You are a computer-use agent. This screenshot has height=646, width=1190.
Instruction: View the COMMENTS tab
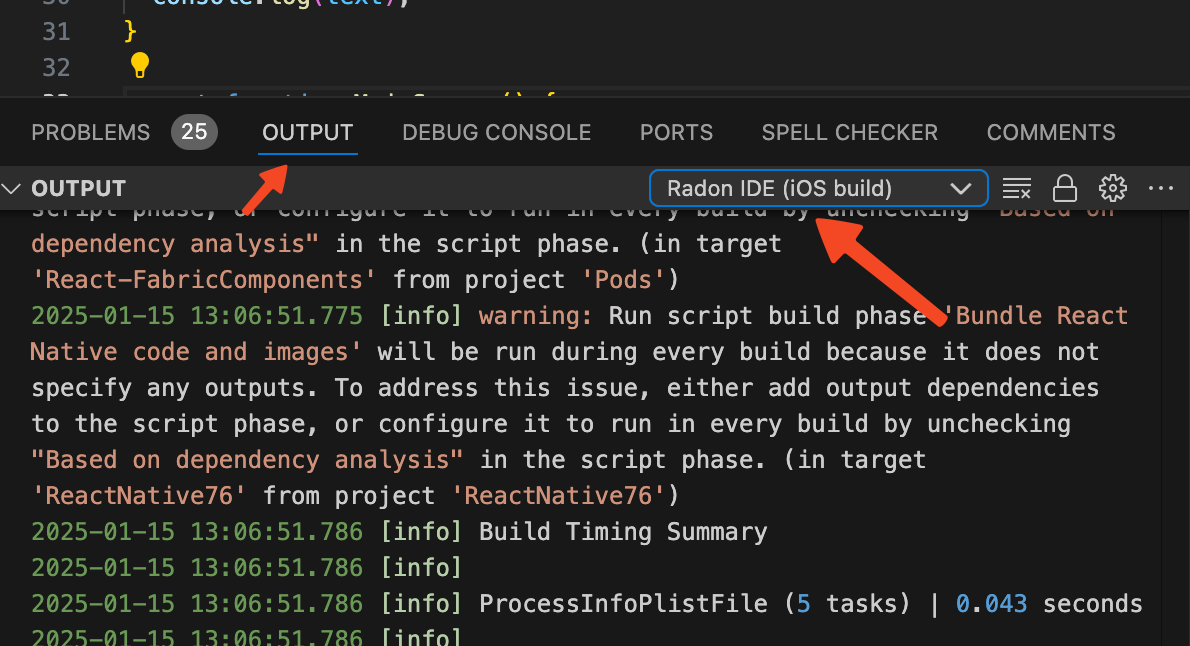(1050, 132)
